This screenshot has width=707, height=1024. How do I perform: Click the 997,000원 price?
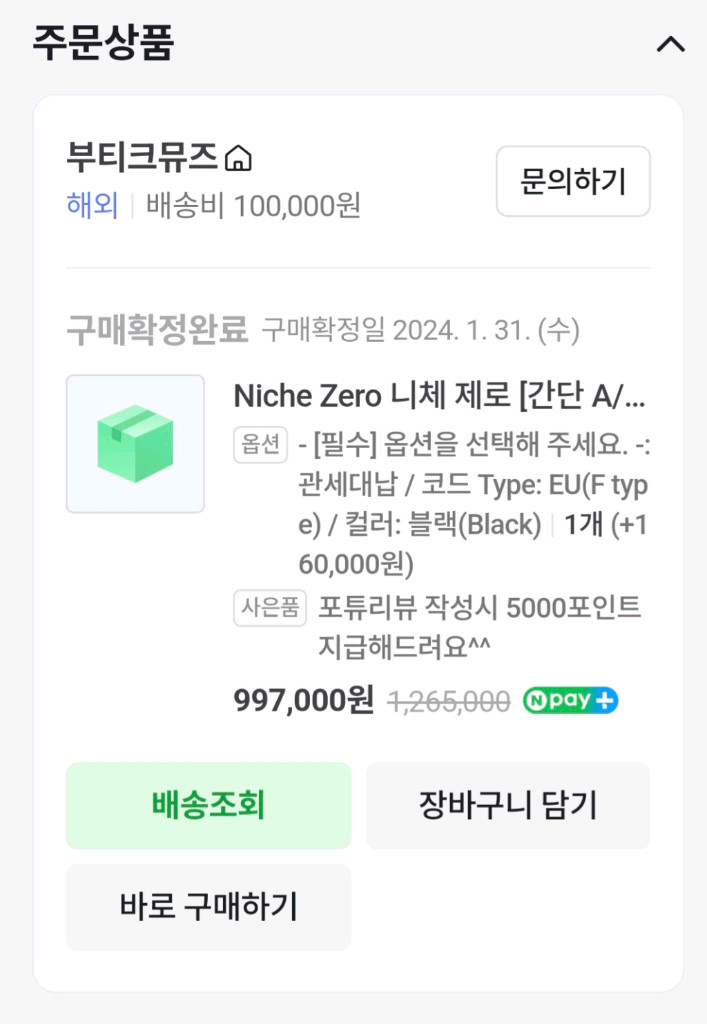tap(304, 701)
